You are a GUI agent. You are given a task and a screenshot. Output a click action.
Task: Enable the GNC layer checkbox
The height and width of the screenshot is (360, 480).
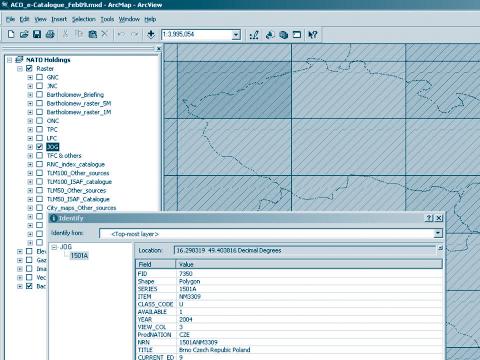(40, 77)
